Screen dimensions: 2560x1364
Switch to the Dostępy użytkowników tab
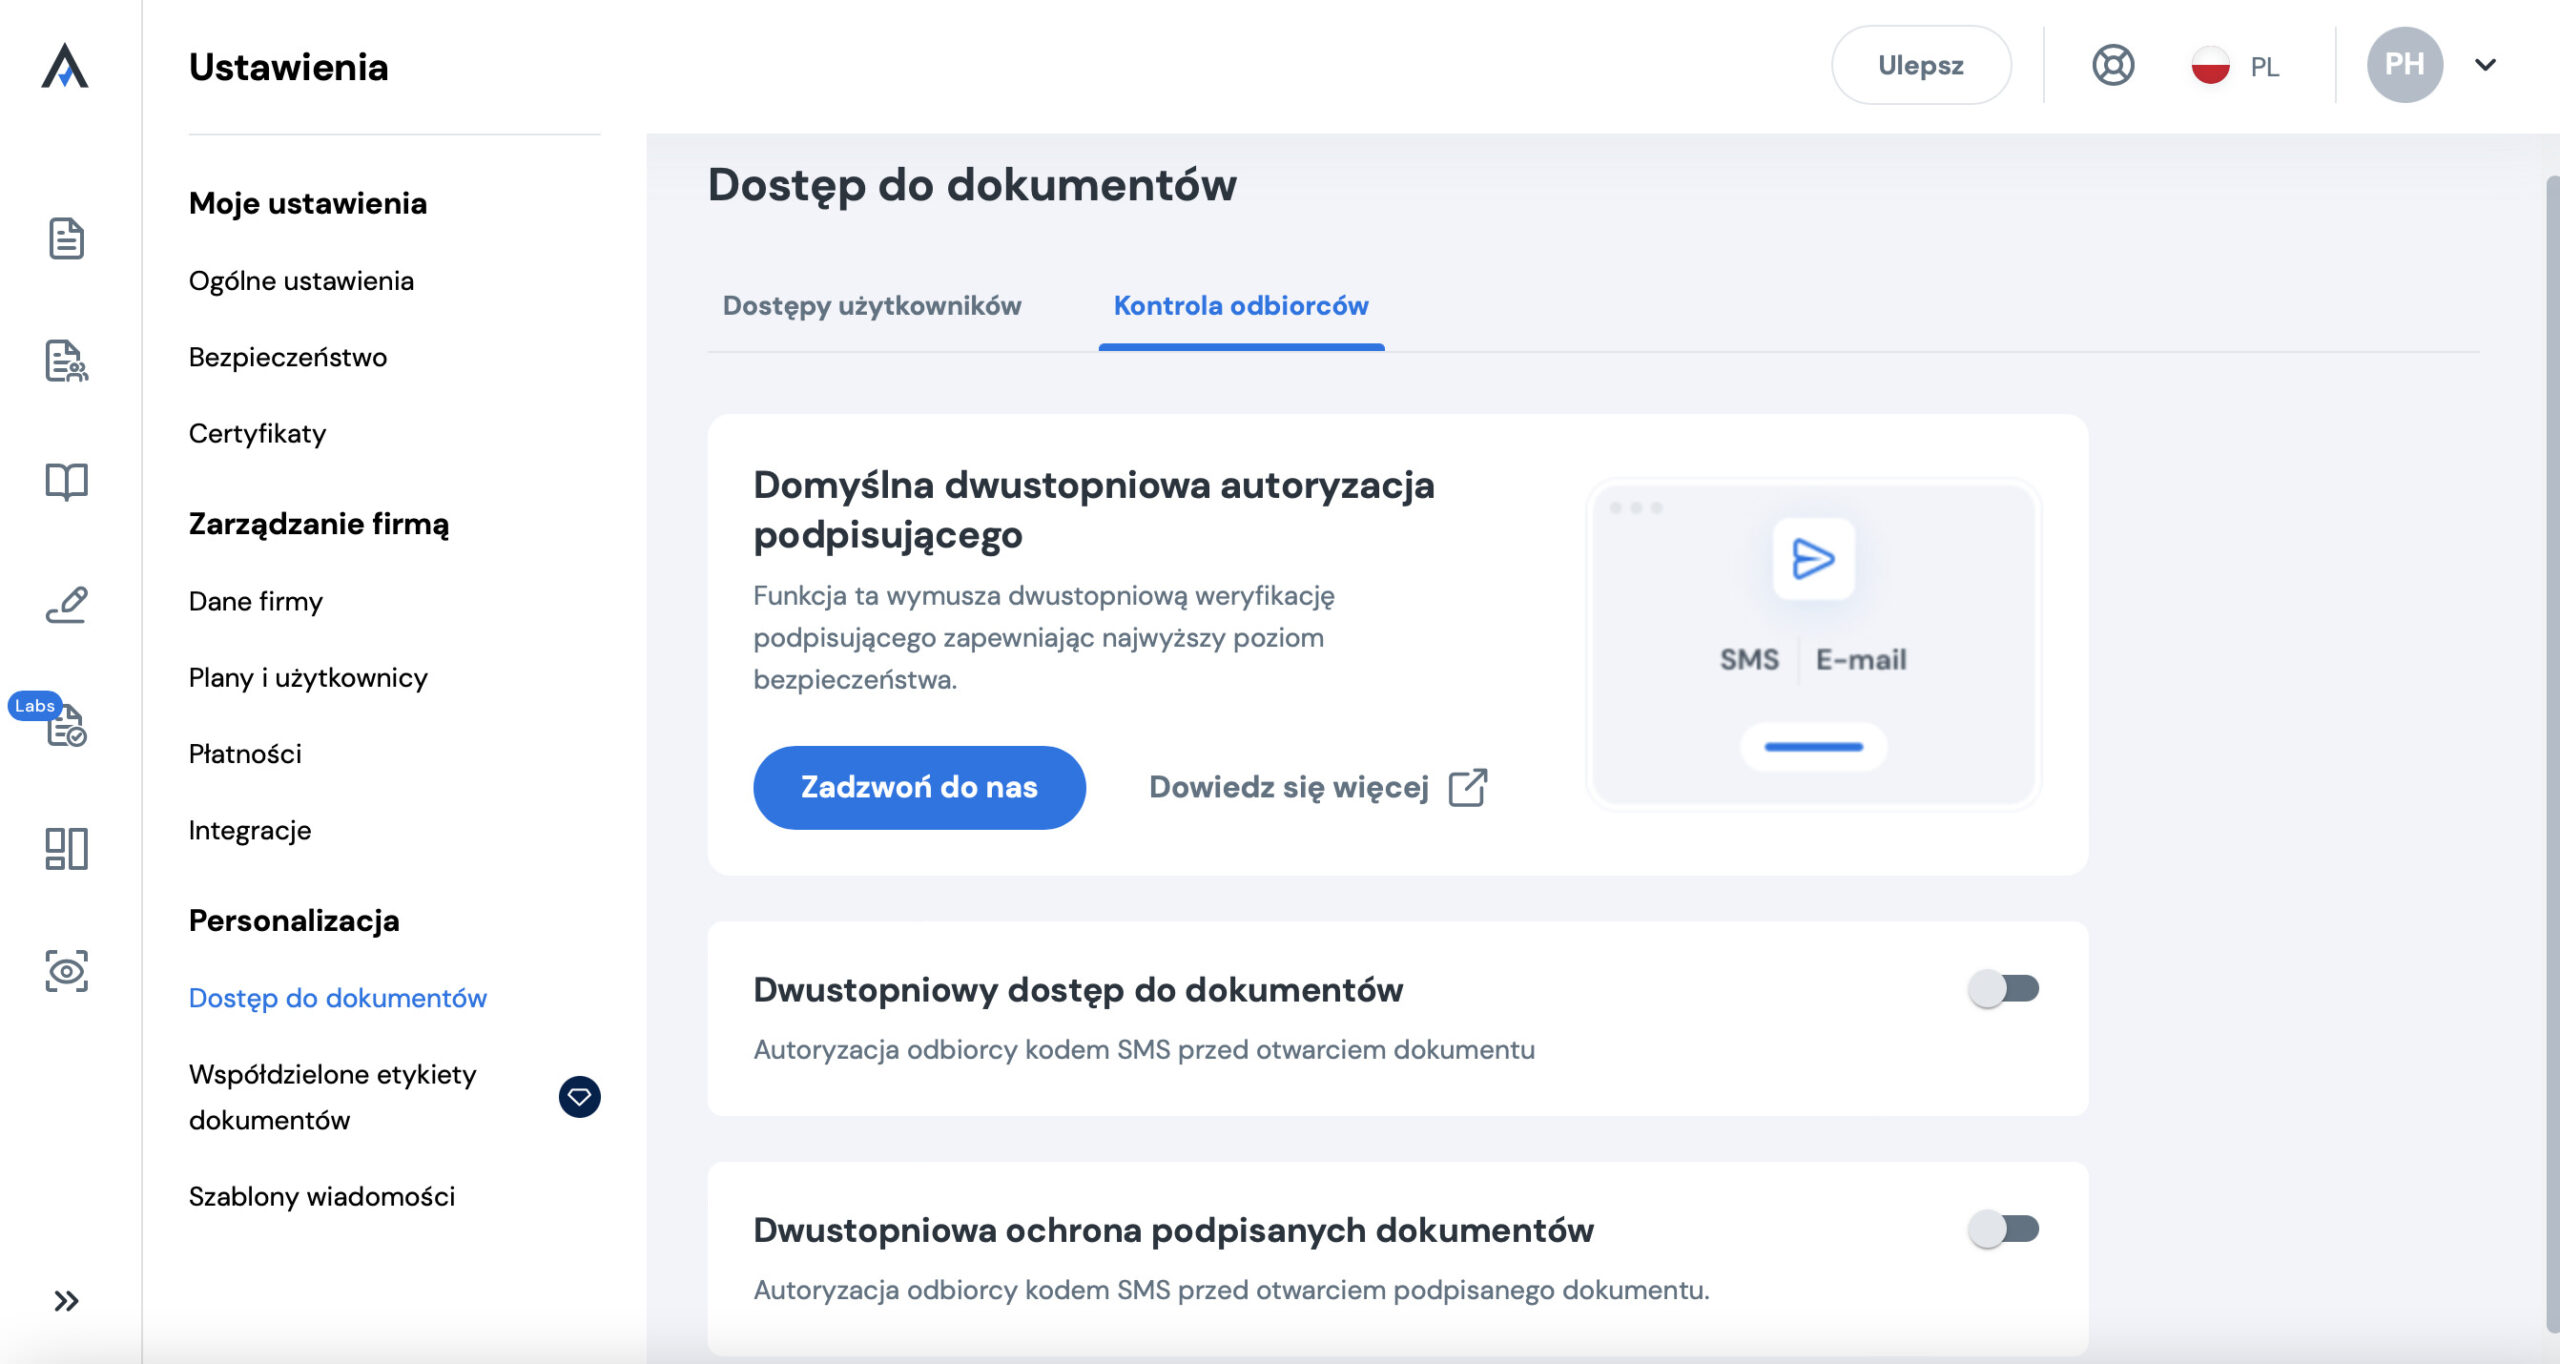point(872,306)
